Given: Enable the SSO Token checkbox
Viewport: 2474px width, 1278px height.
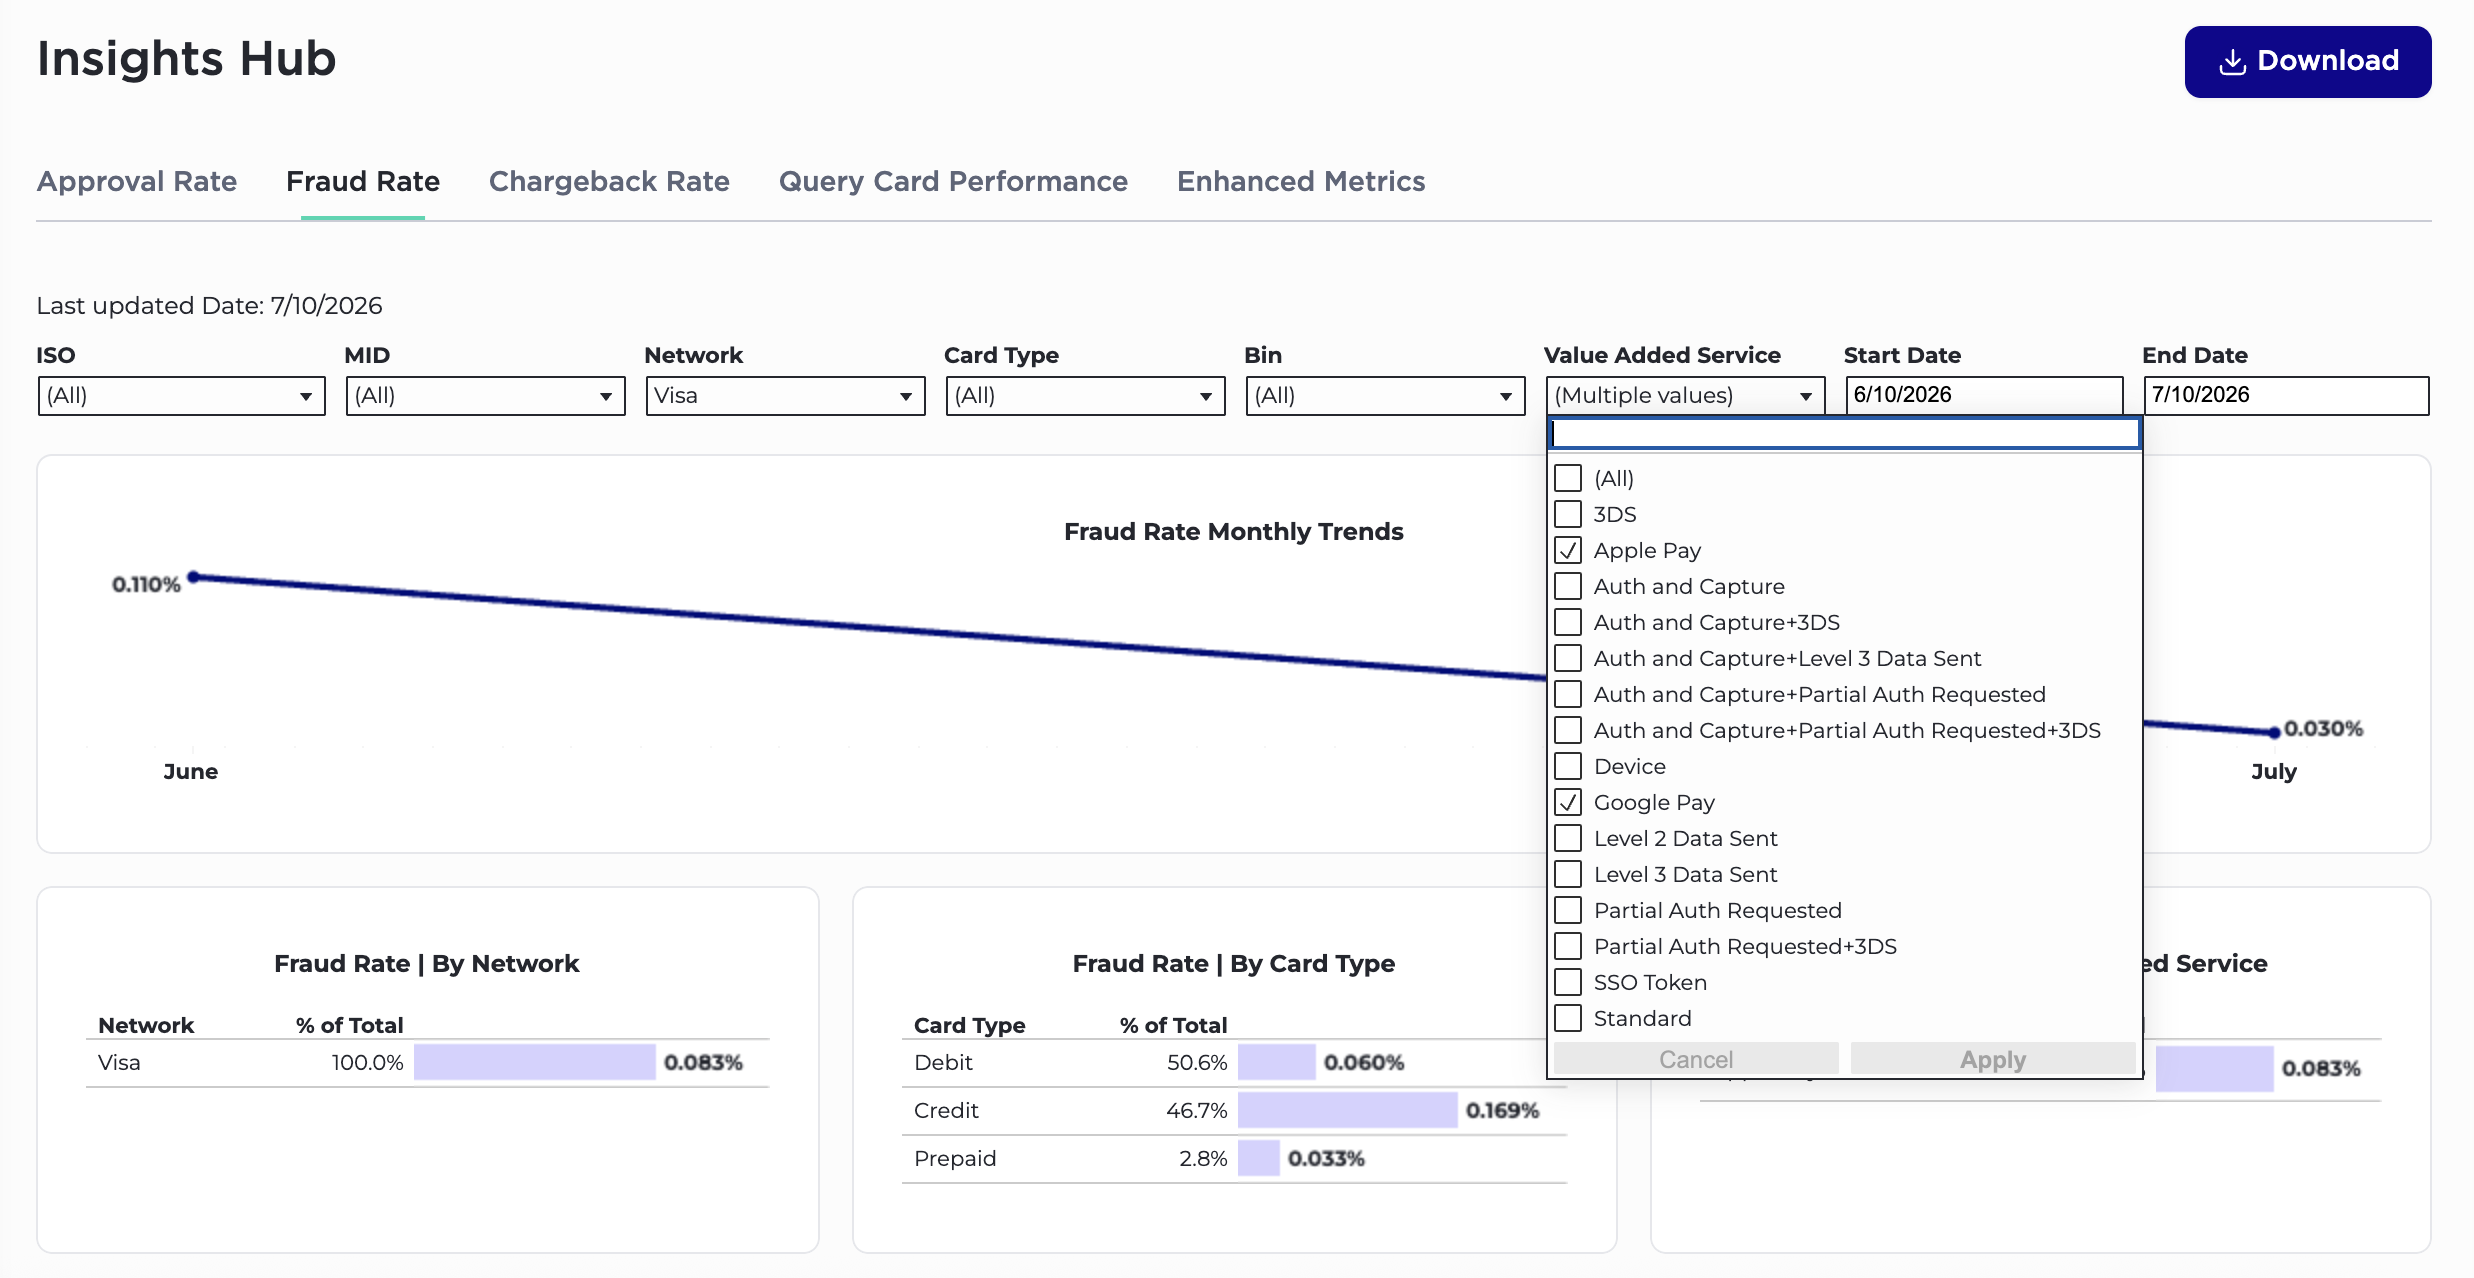Looking at the screenshot, I should [x=1568, y=982].
